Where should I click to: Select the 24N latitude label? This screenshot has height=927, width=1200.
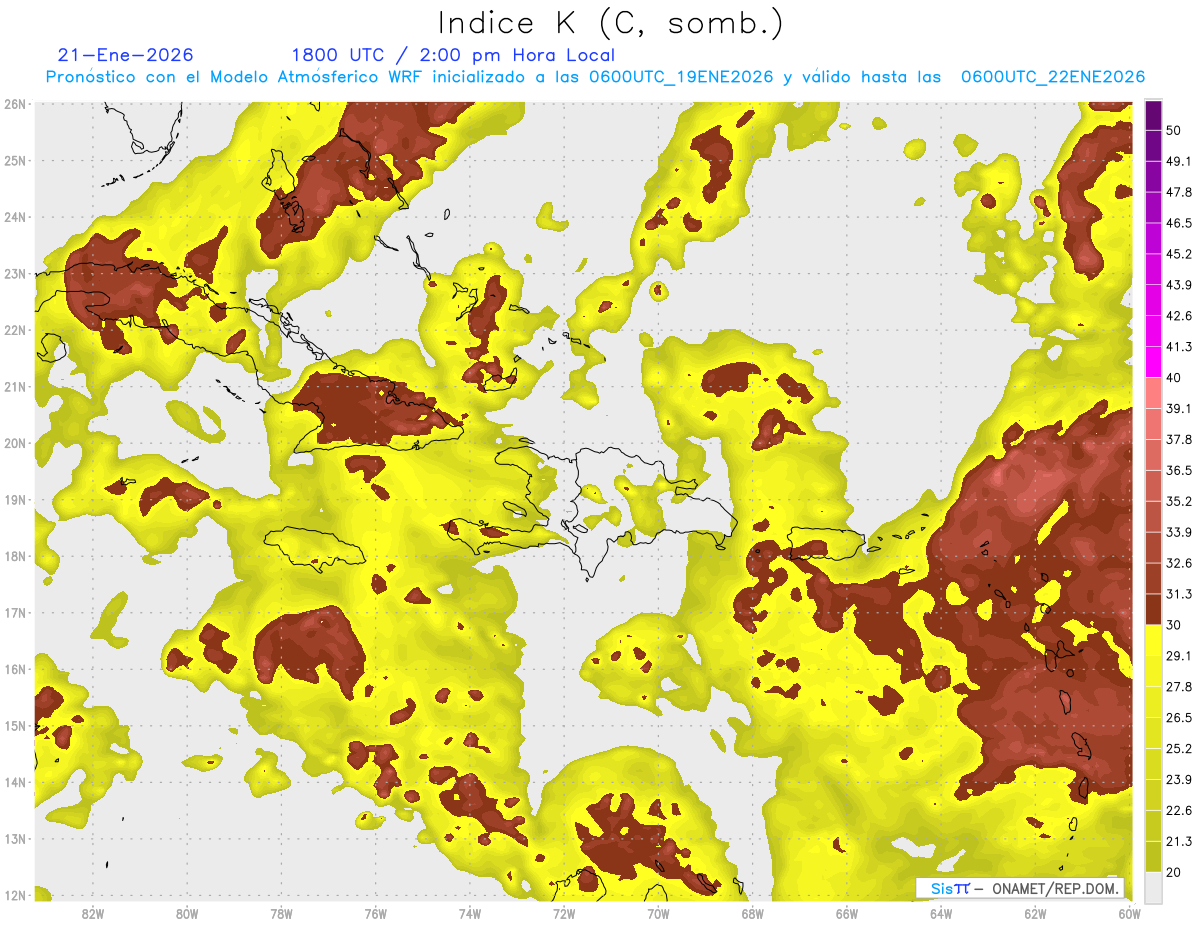tap(15, 217)
